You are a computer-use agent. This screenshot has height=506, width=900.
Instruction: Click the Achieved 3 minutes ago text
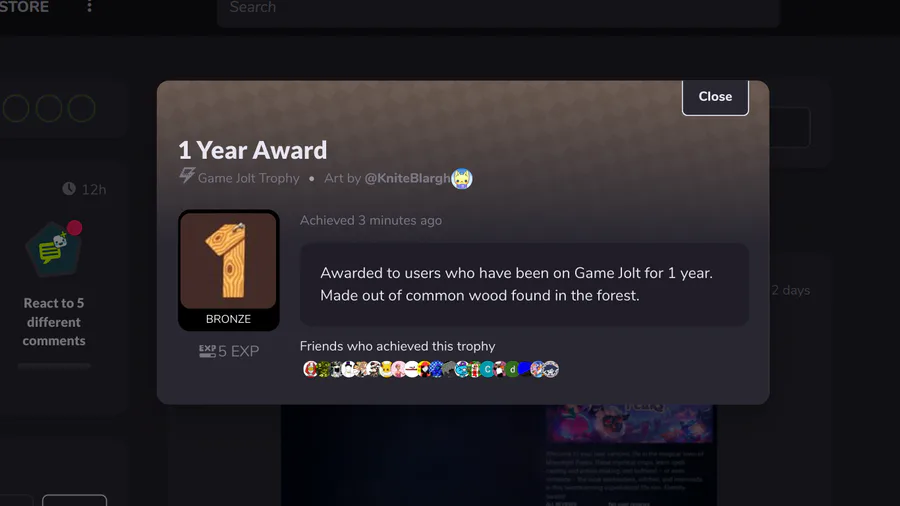click(371, 220)
